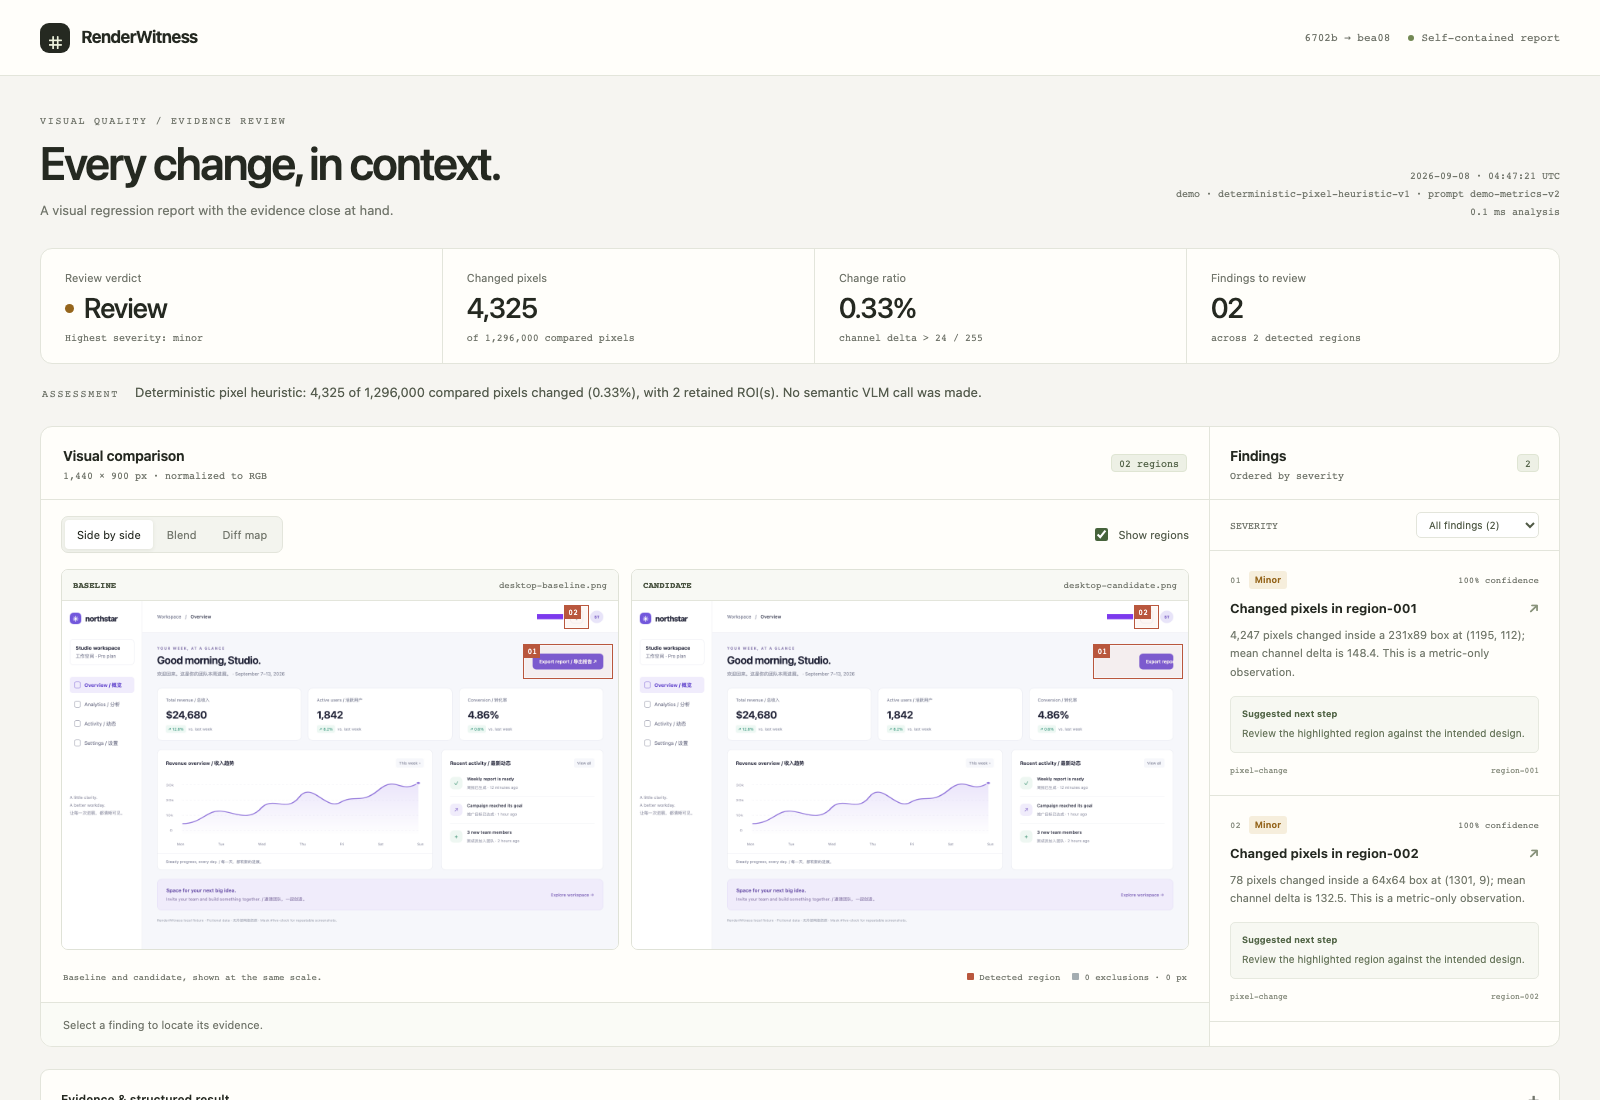Switch to the Blend view tab
Screen dimensions: 1600x1100
[181, 535]
